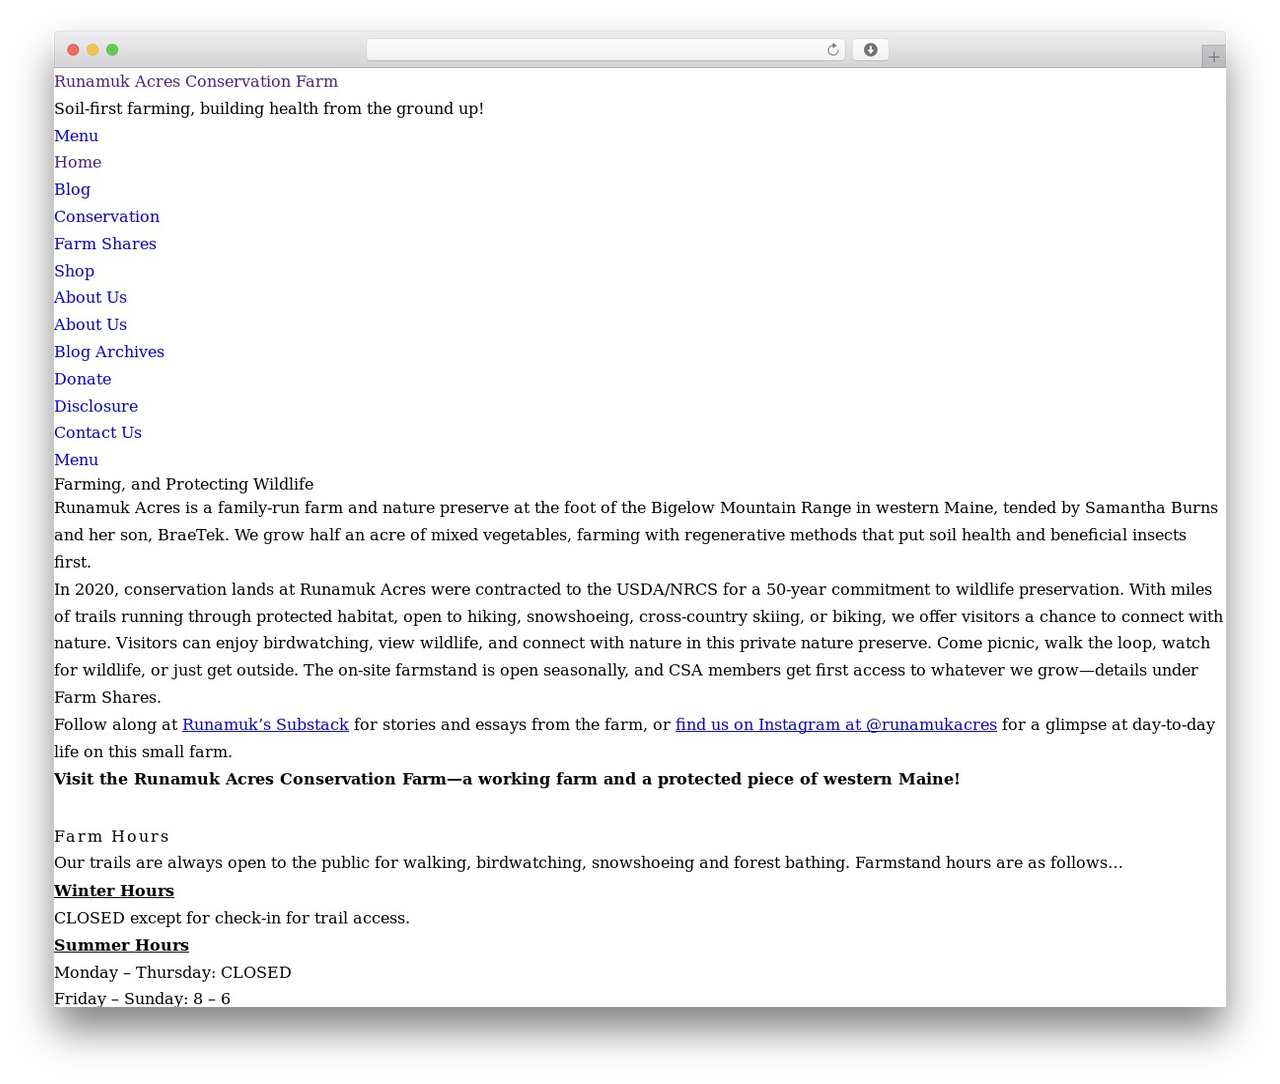Screen dimensions: 1280x1084
Task: Click the green maximize window button
Action: click(x=112, y=50)
